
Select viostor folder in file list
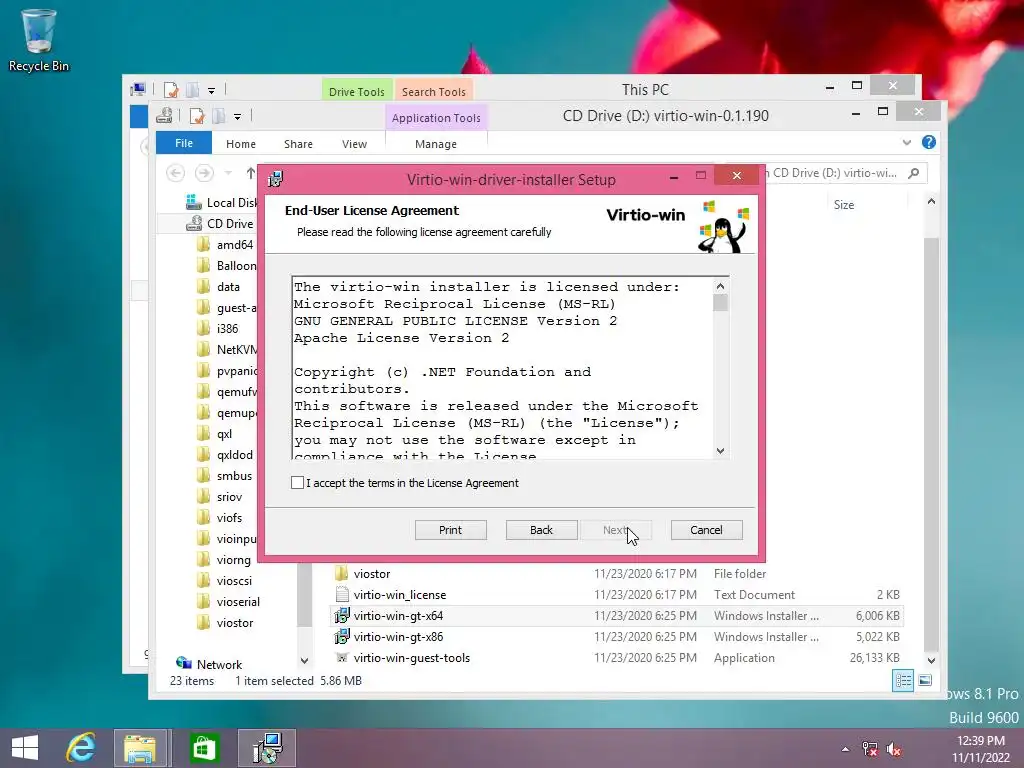(x=616, y=573)
